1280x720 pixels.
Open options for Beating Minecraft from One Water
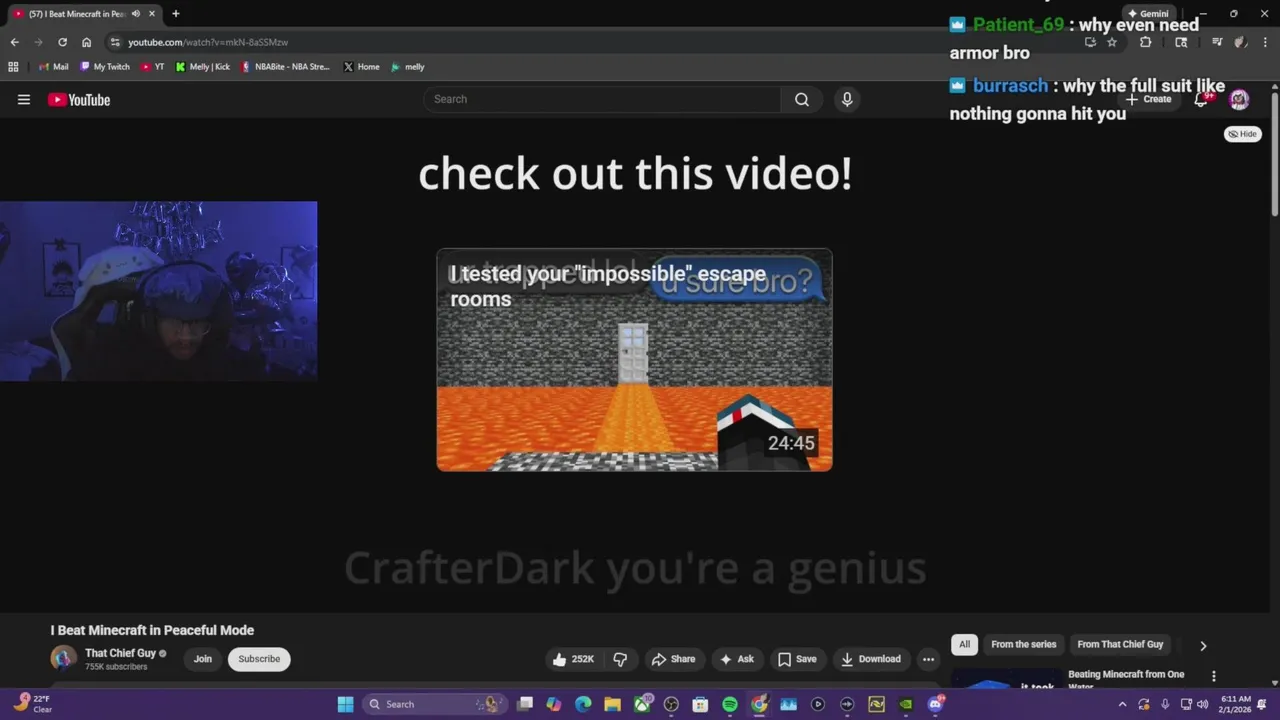pyautogui.click(x=1214, y=677)
